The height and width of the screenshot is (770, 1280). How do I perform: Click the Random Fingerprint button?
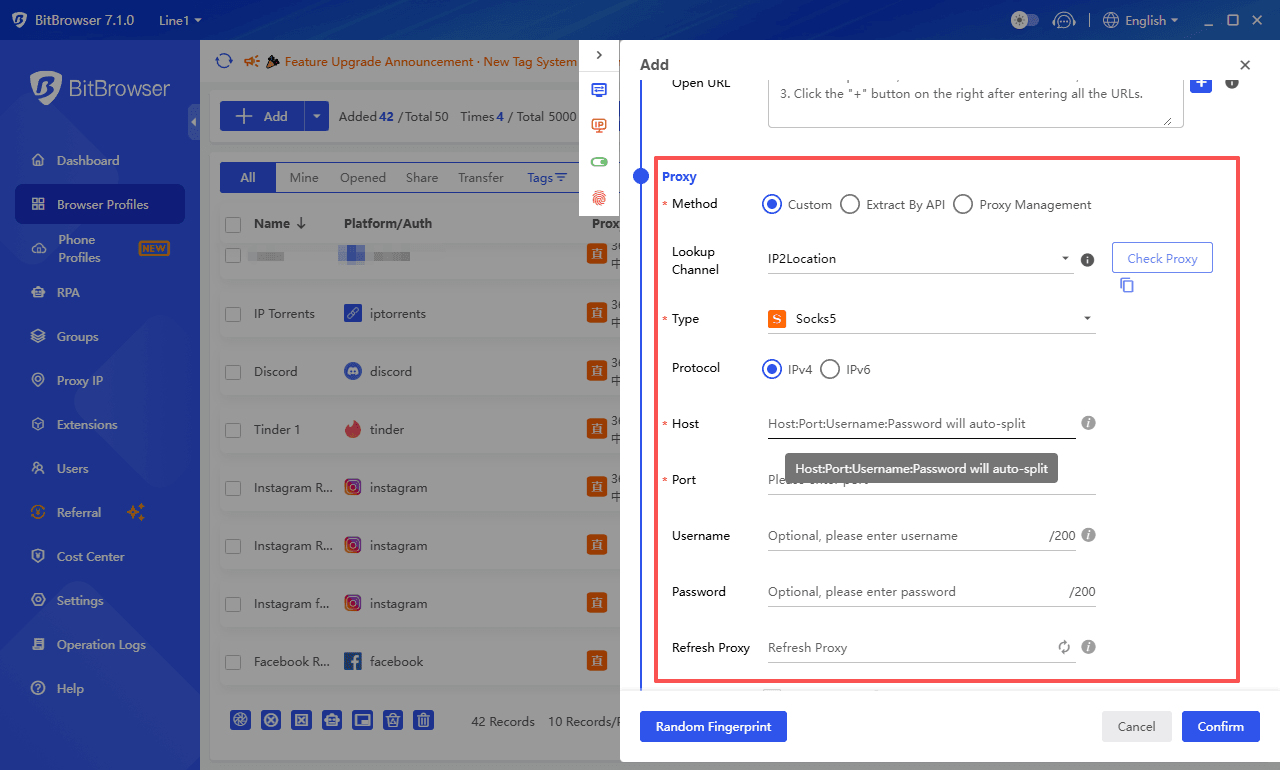713,726
